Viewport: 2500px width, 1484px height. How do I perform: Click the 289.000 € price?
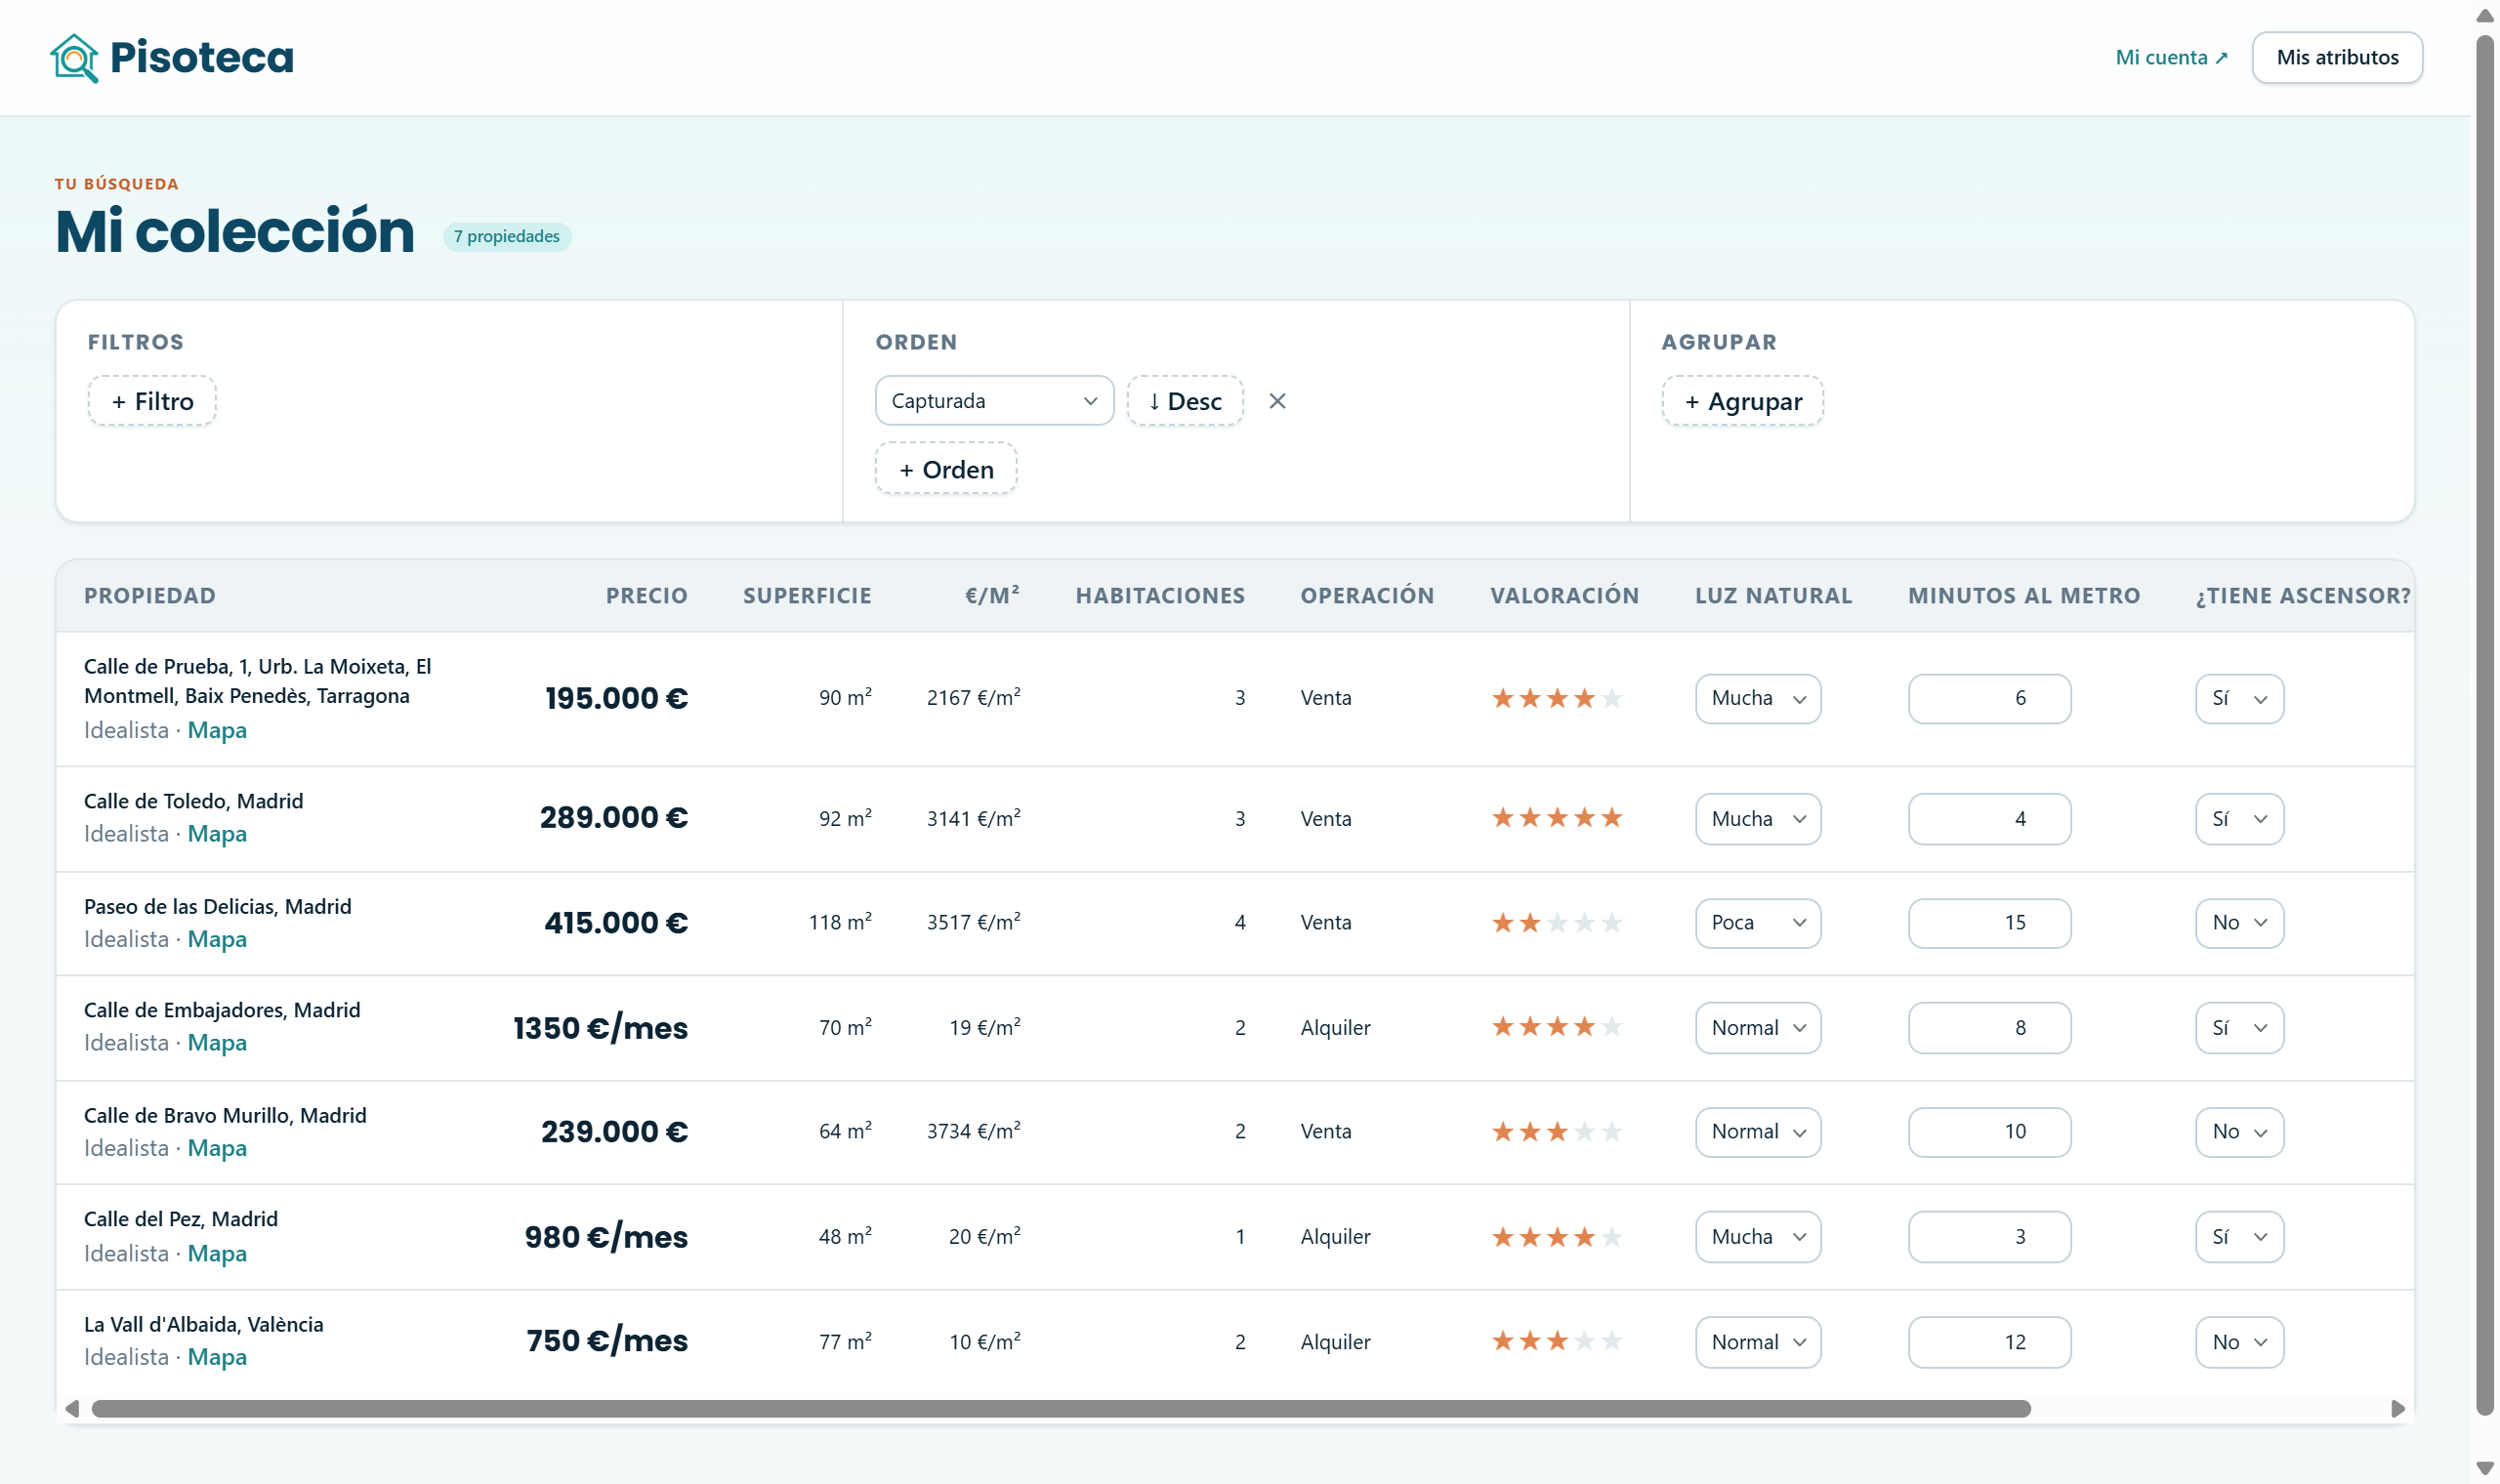coord(614,818)
